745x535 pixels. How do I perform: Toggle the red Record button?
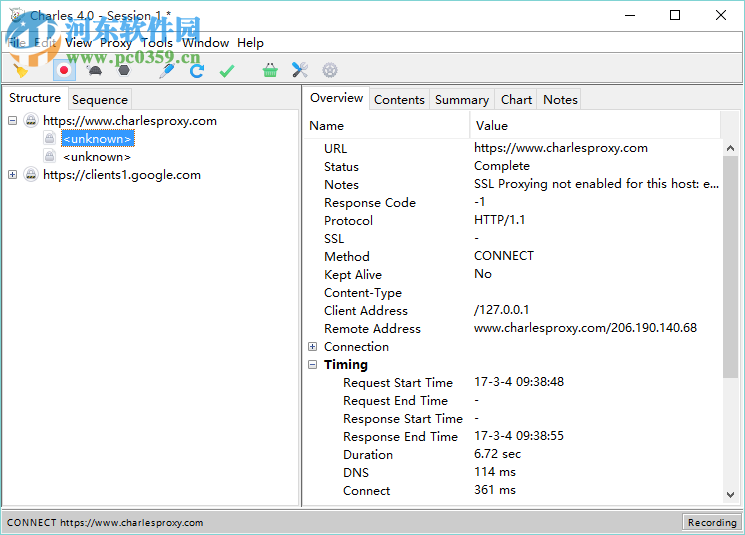click(64, 71)
